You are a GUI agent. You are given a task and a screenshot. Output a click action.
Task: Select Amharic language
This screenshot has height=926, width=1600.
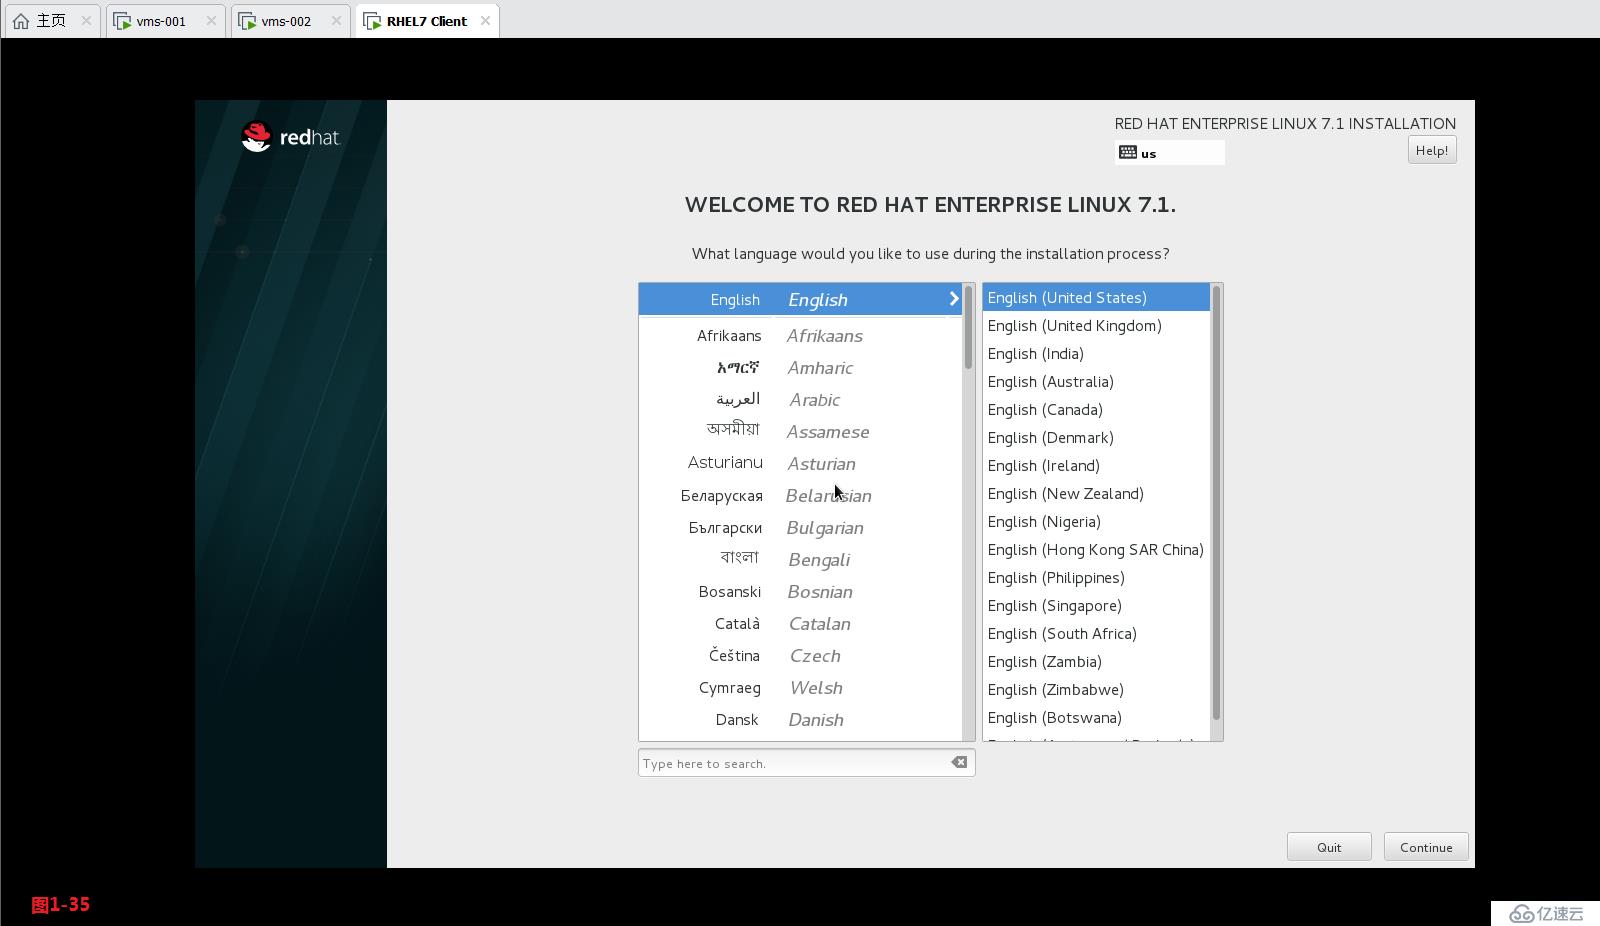800,368
